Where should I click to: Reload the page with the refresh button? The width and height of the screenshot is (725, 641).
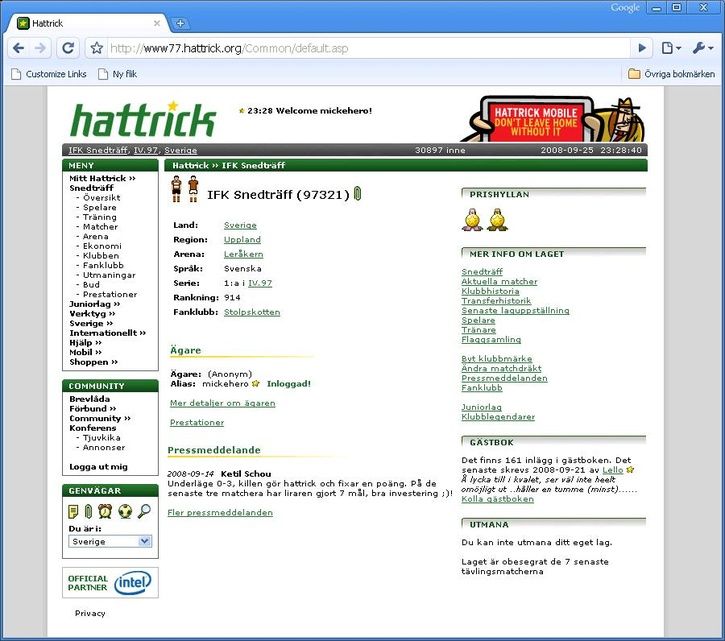[68, 48]
